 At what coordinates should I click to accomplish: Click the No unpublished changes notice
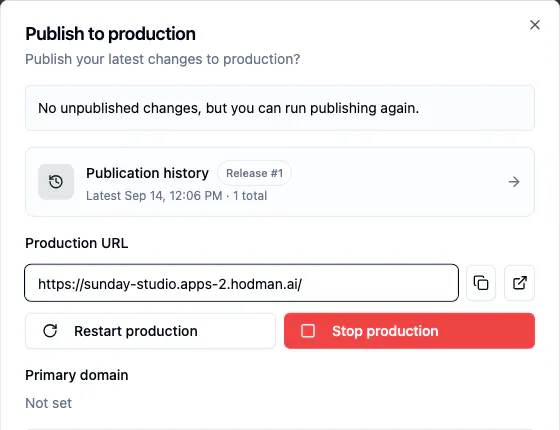(280, 108)
